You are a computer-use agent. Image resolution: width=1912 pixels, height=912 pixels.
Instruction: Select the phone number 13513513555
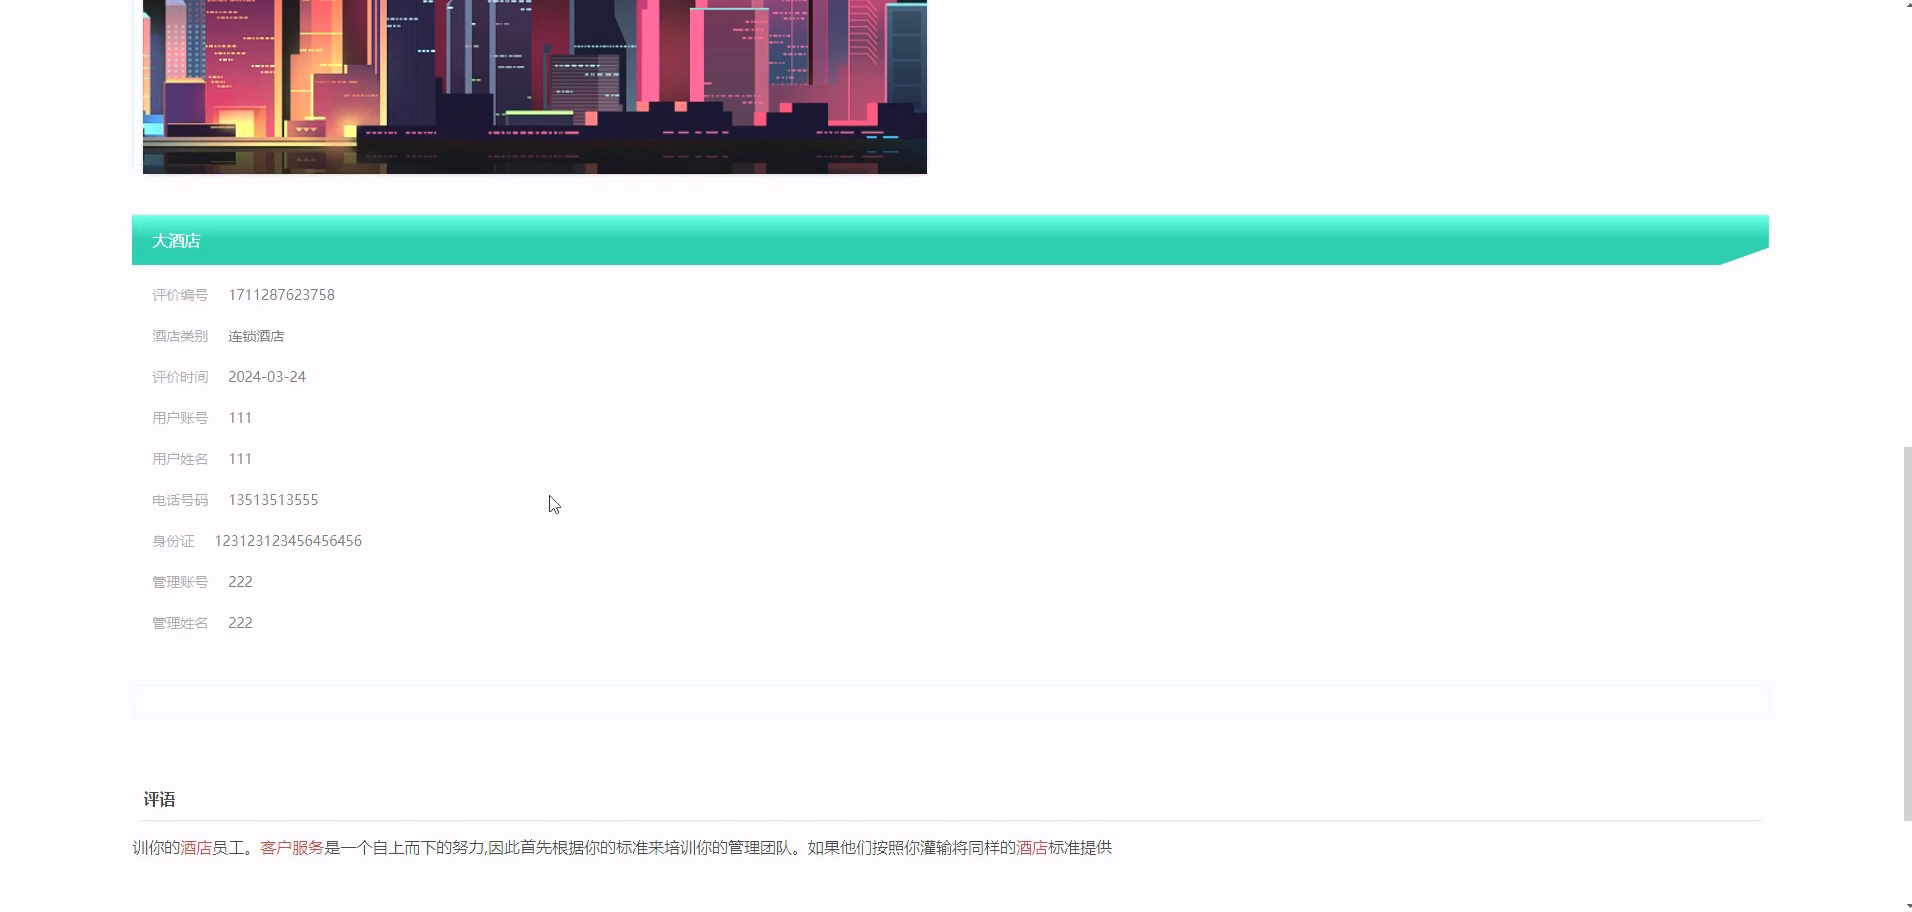(273, 499)
